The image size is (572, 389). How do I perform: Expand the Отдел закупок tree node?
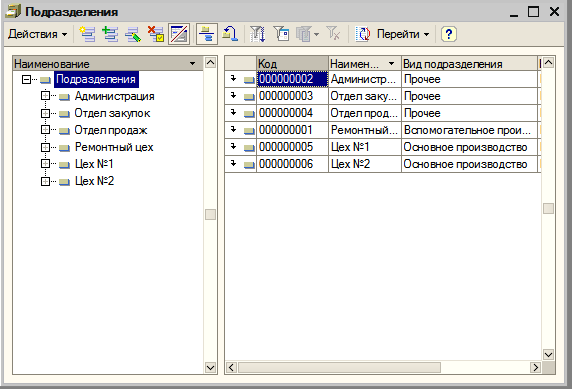45,113
